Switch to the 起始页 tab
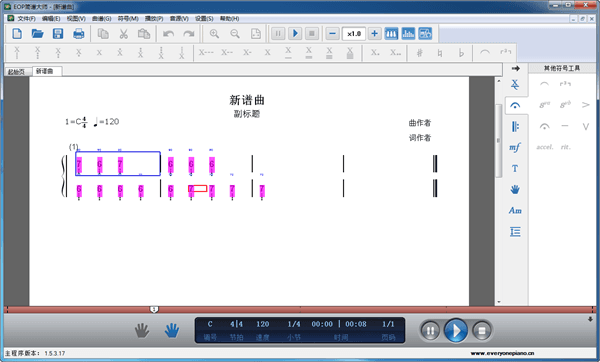 (x=16, y=72)
